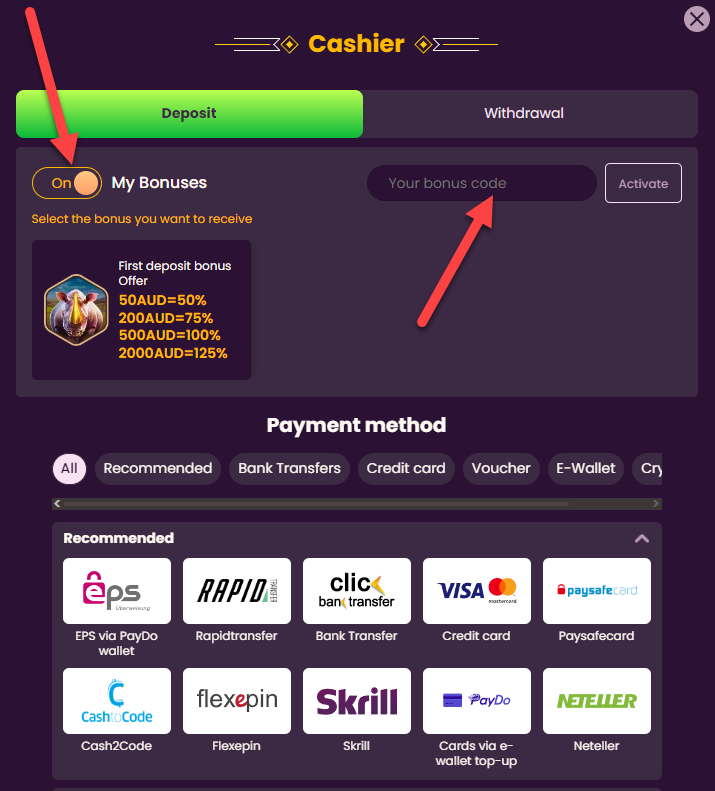Filter payment methods by E-Wallet
The height and width of the screenshot is (791, 715).
586,469
